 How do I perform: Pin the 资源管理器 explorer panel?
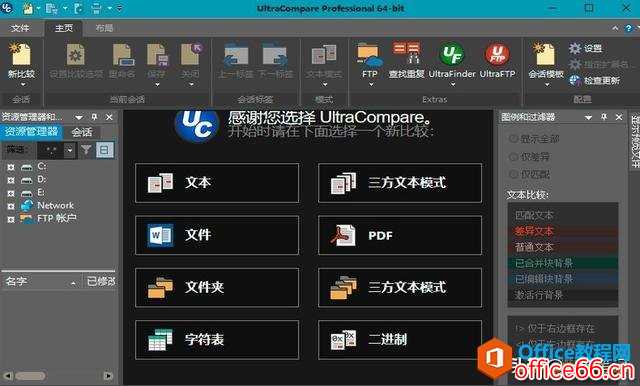pos(95,117)
